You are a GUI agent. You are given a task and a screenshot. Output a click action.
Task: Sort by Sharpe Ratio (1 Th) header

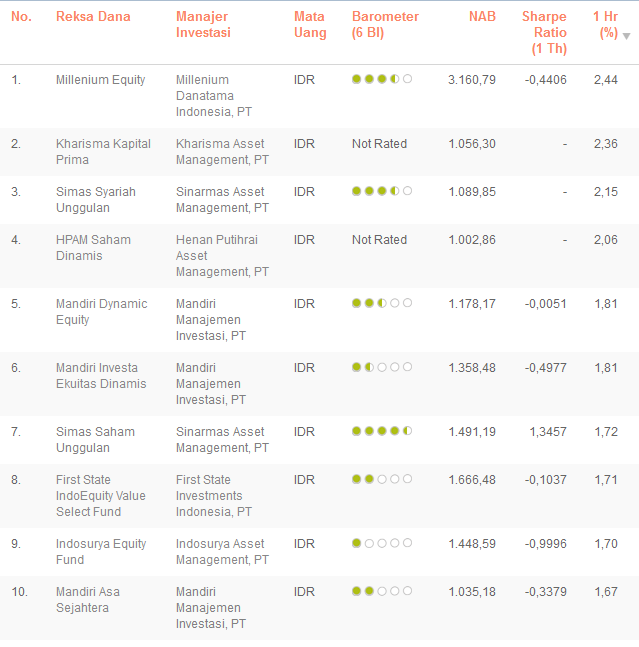pos(544,32)
